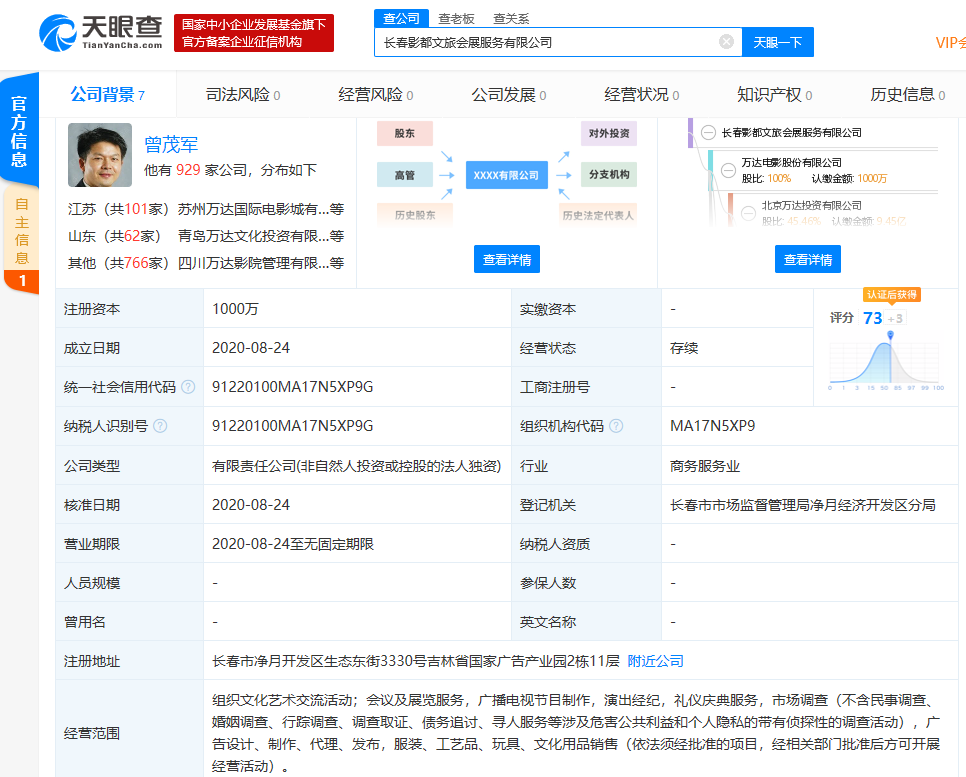966x777 pixels.
Task: Collapse the 北京万达投资有限公司 tree node
Action: point(749,213)
